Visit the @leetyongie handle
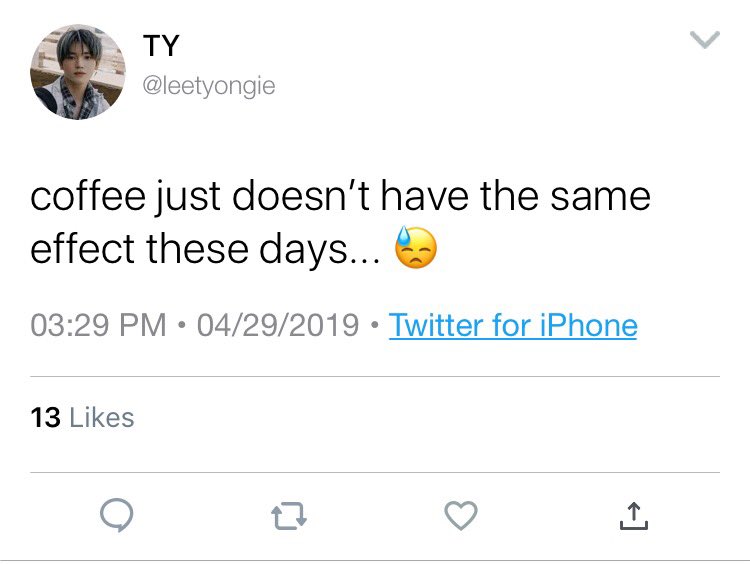 [x=209, y=86]
